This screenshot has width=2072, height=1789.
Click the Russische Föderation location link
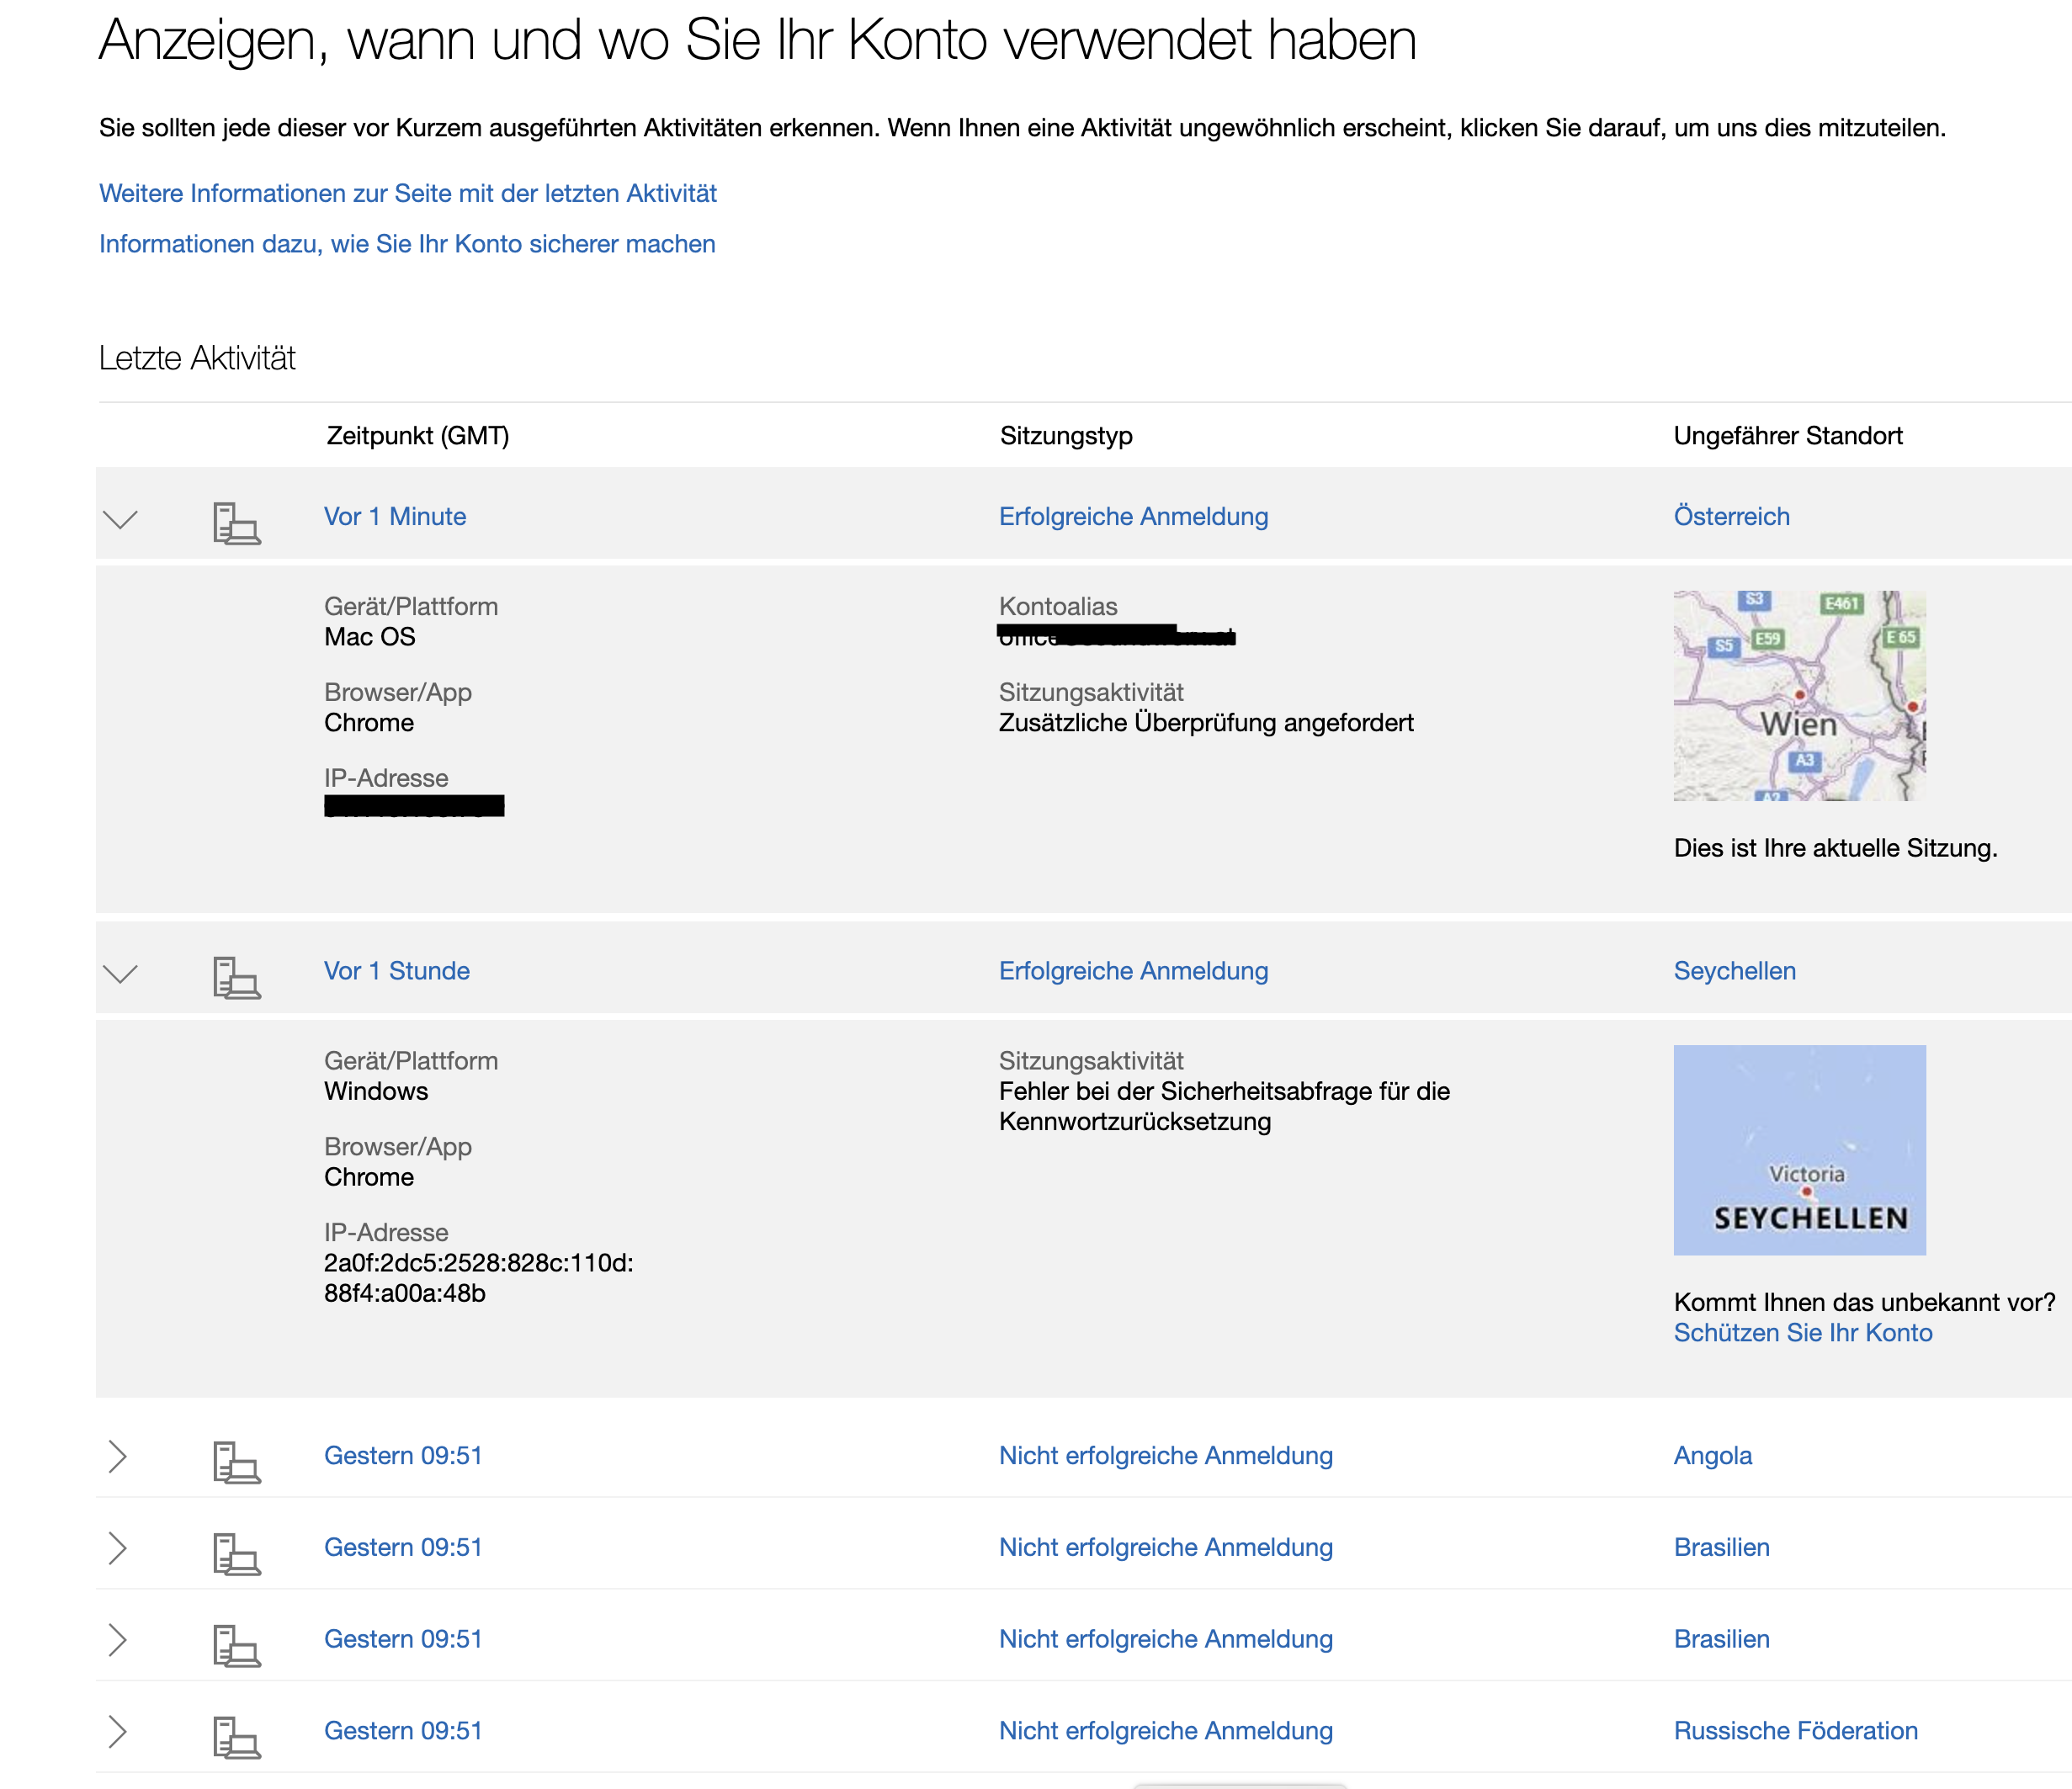coord(1795,1730)
